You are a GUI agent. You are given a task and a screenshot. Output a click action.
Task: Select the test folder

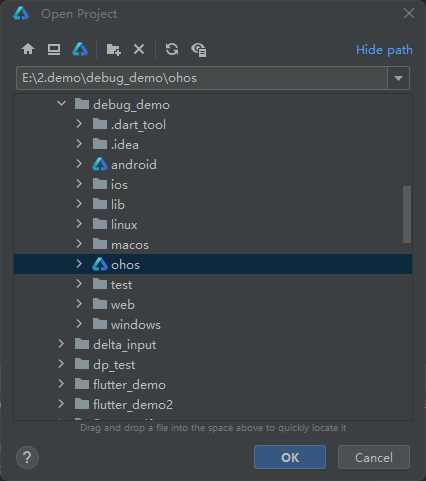click(121, 285)
